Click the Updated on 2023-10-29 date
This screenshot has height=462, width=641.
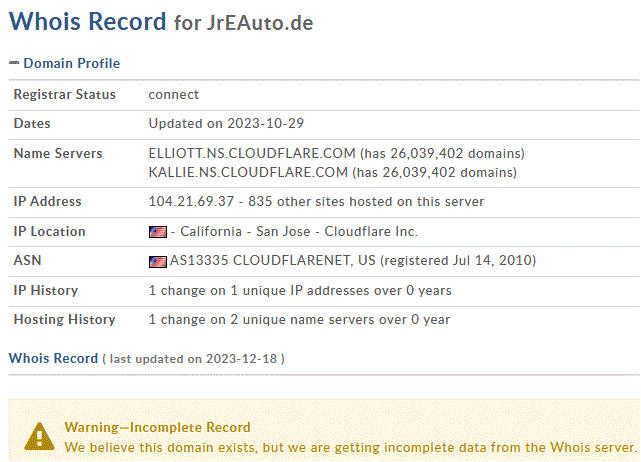pyautogui.click(x=226, y=123)
